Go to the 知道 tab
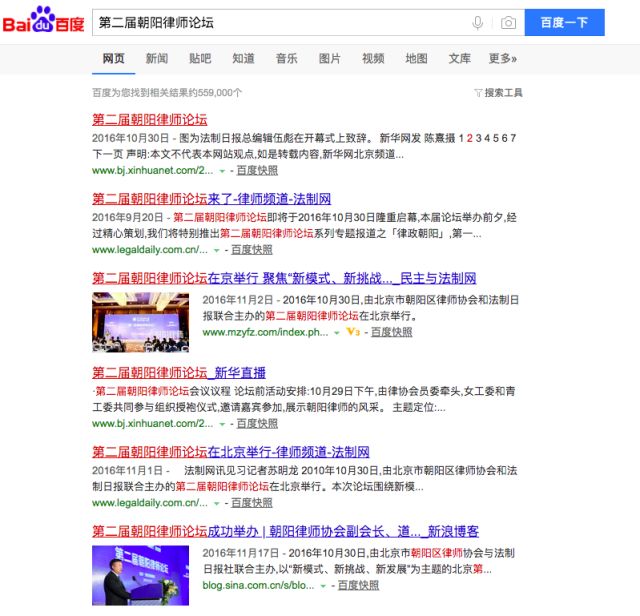Image resolution: width=640 pixels, height=616 pixels. coord(243,58)
